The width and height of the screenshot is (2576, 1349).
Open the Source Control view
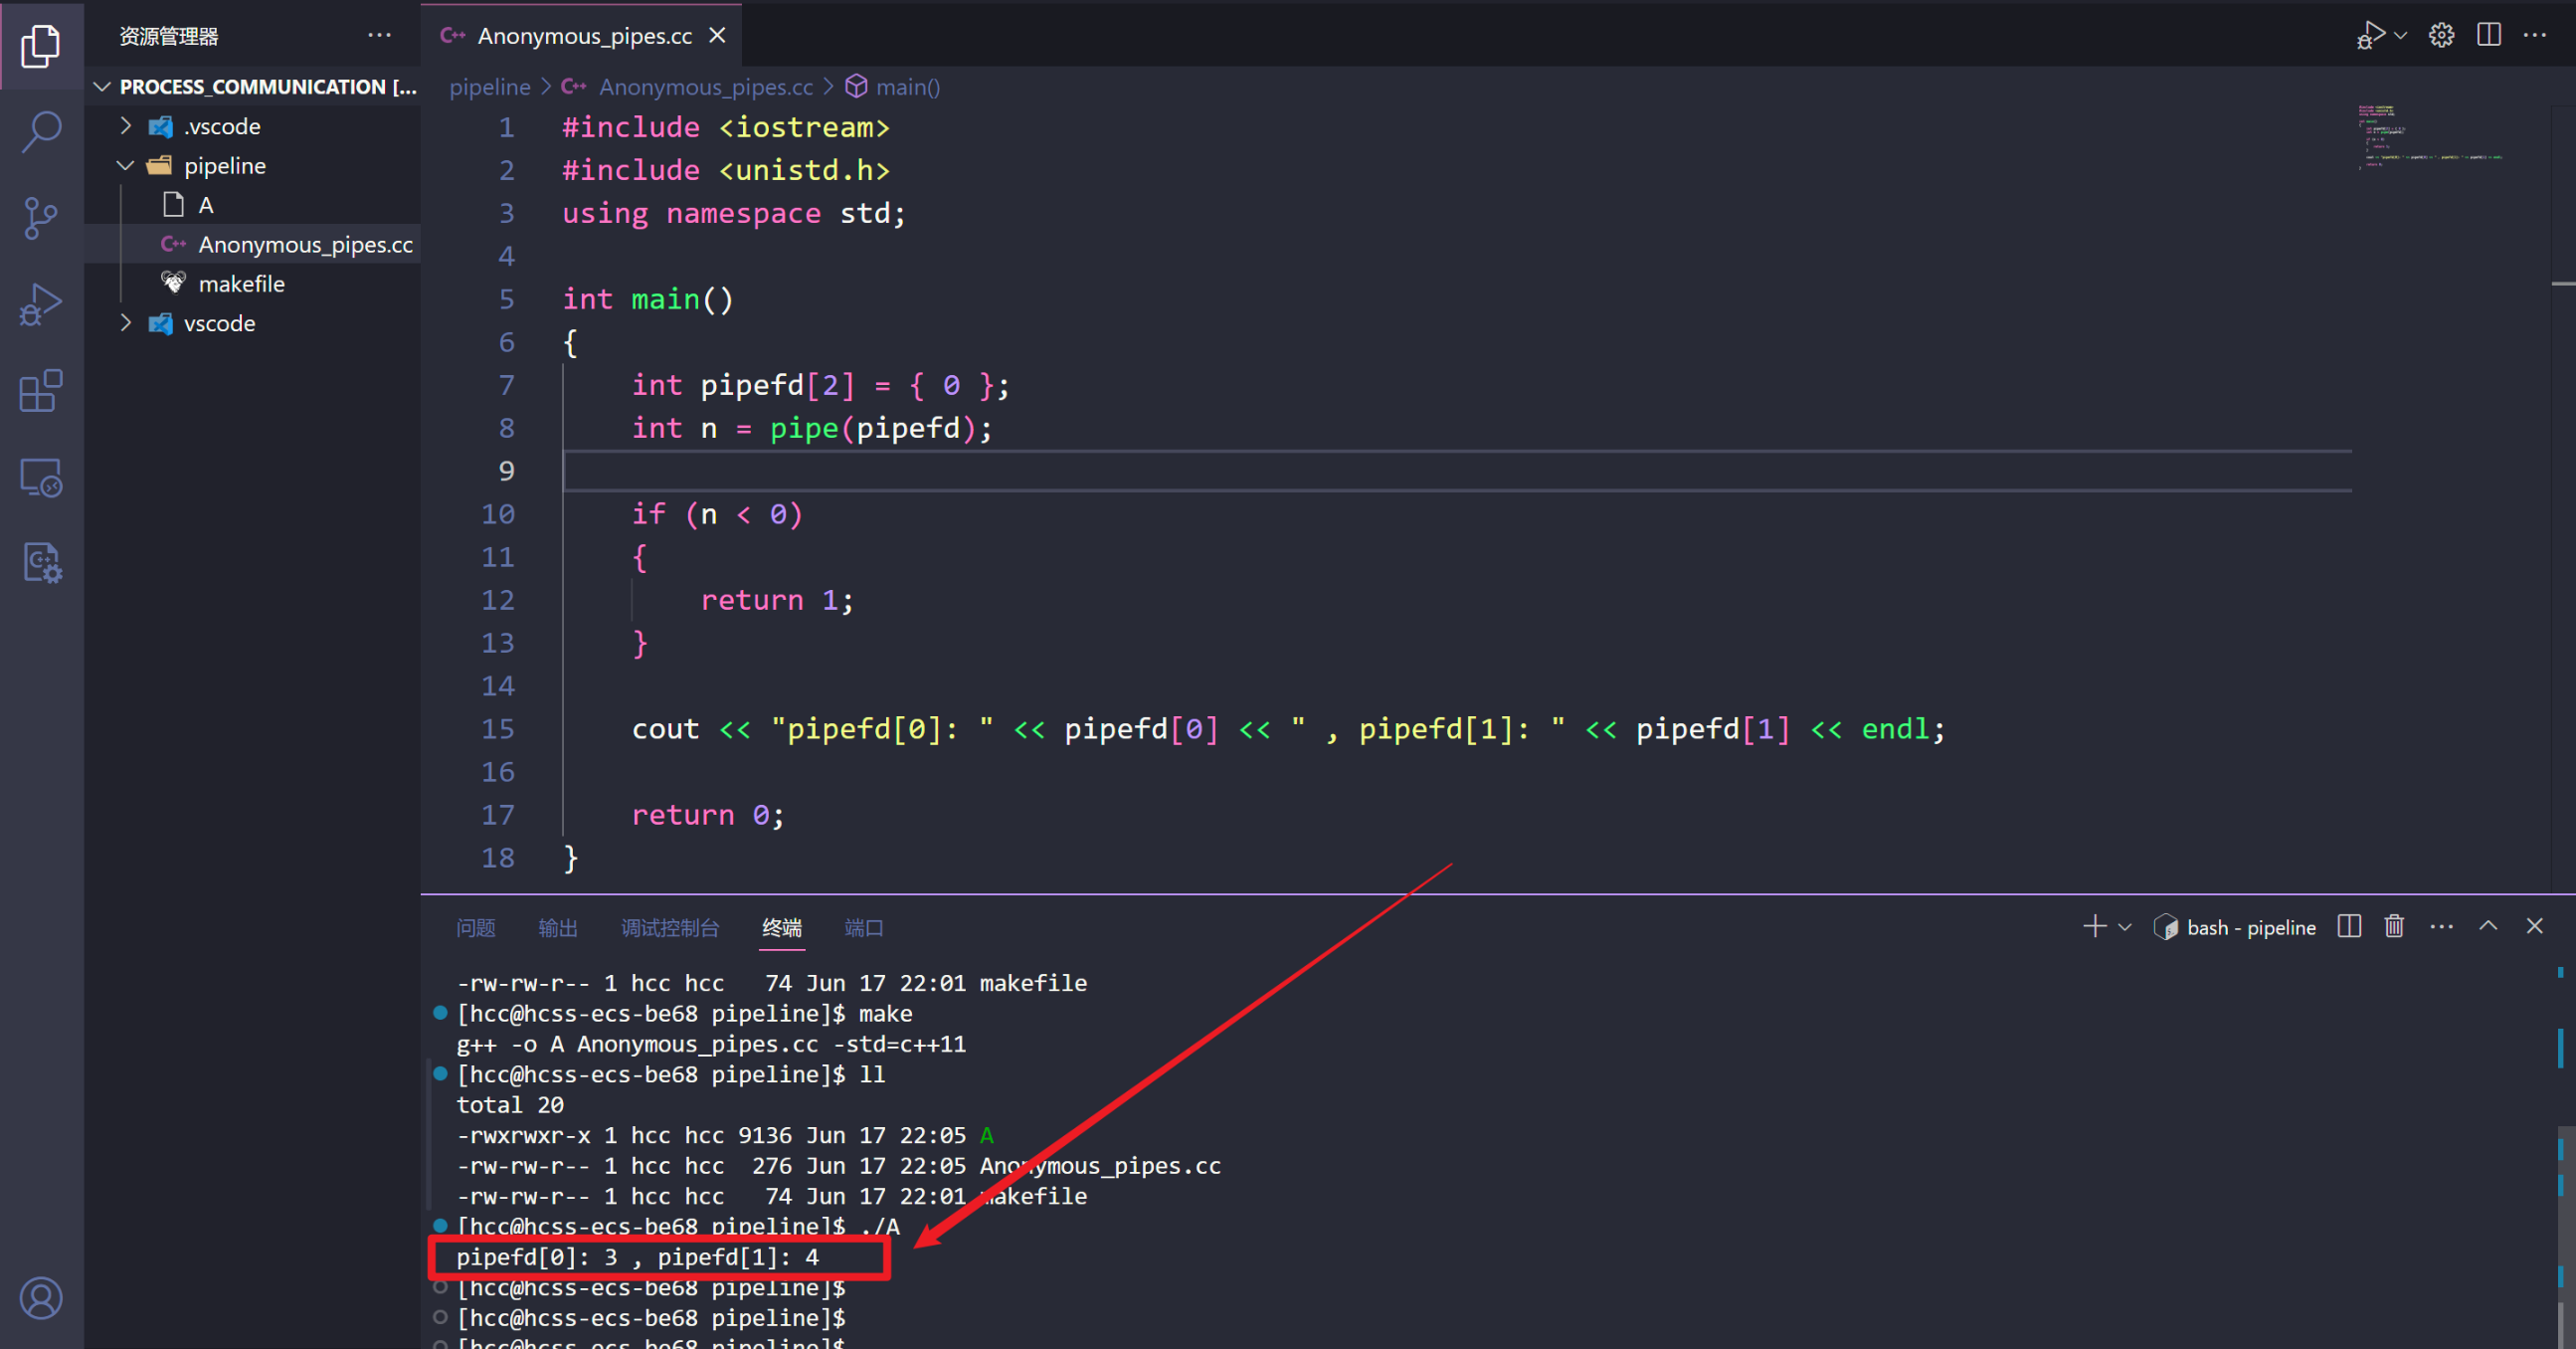tap(41, 217)
